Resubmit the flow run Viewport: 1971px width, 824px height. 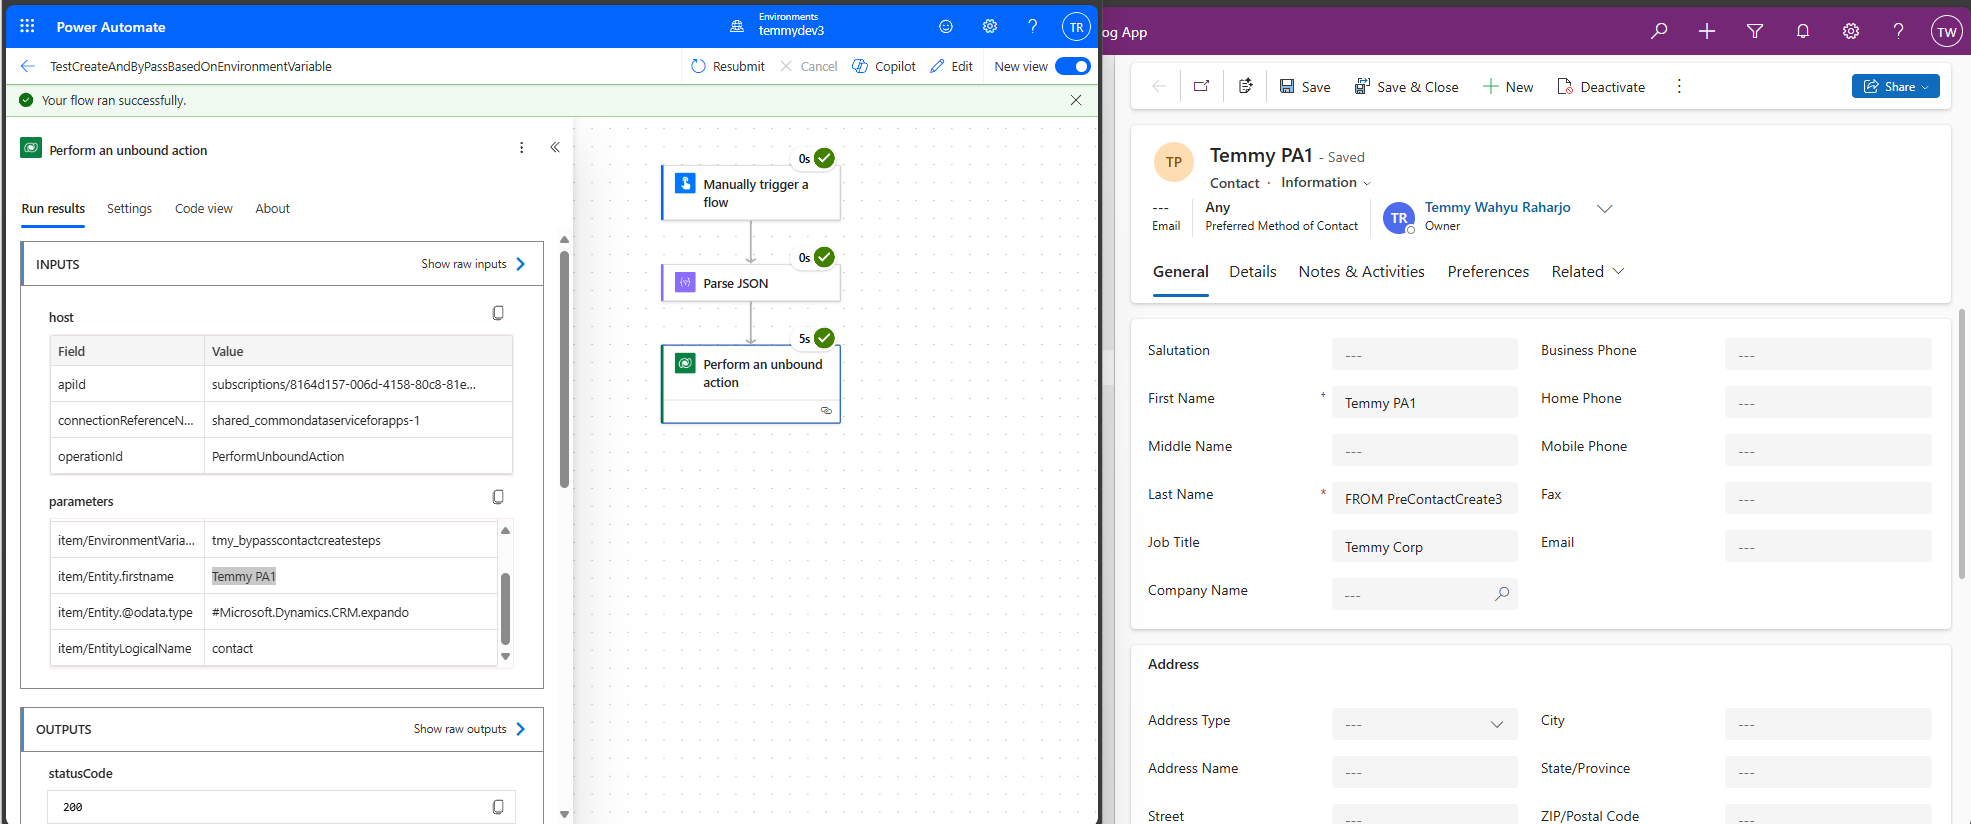tap(727, 66)
